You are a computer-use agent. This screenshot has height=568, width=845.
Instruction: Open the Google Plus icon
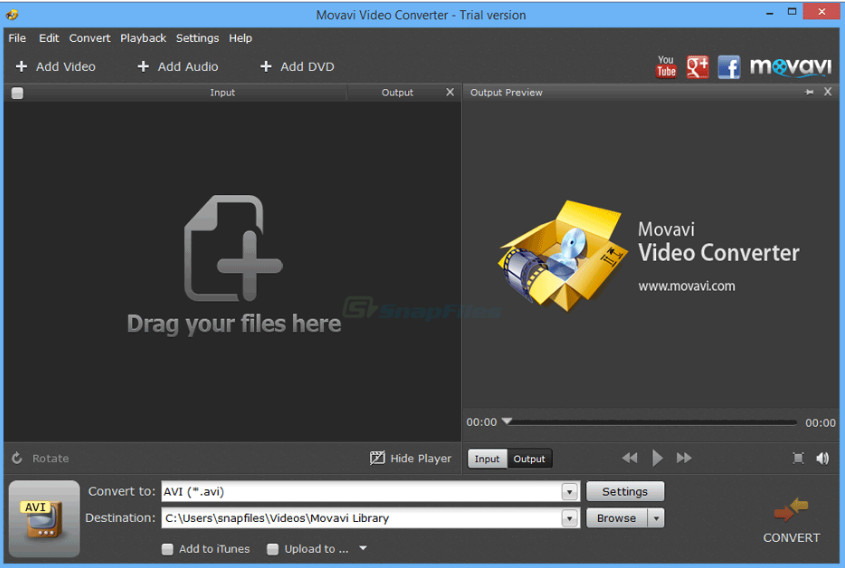(x=697, y=67)
